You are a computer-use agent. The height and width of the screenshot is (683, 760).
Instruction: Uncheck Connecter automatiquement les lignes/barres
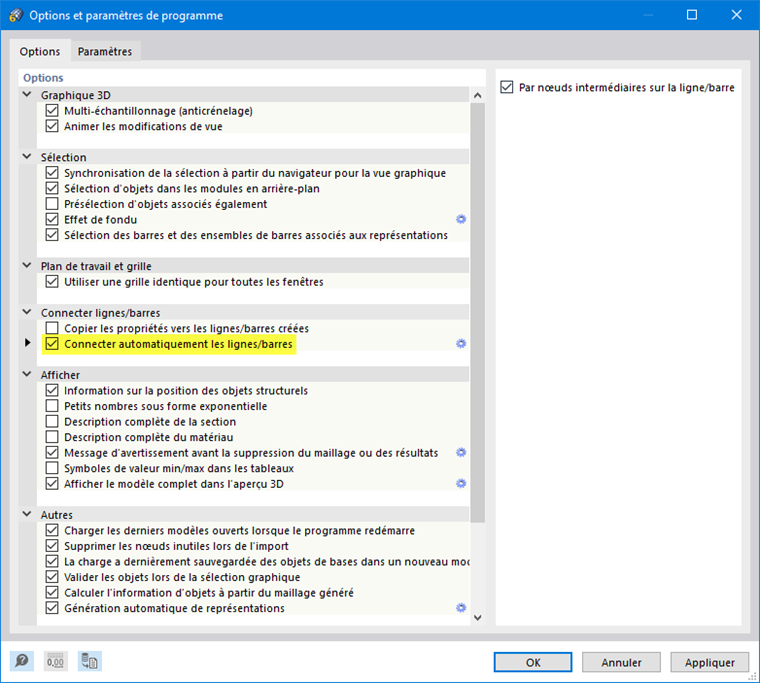point(52,344)
